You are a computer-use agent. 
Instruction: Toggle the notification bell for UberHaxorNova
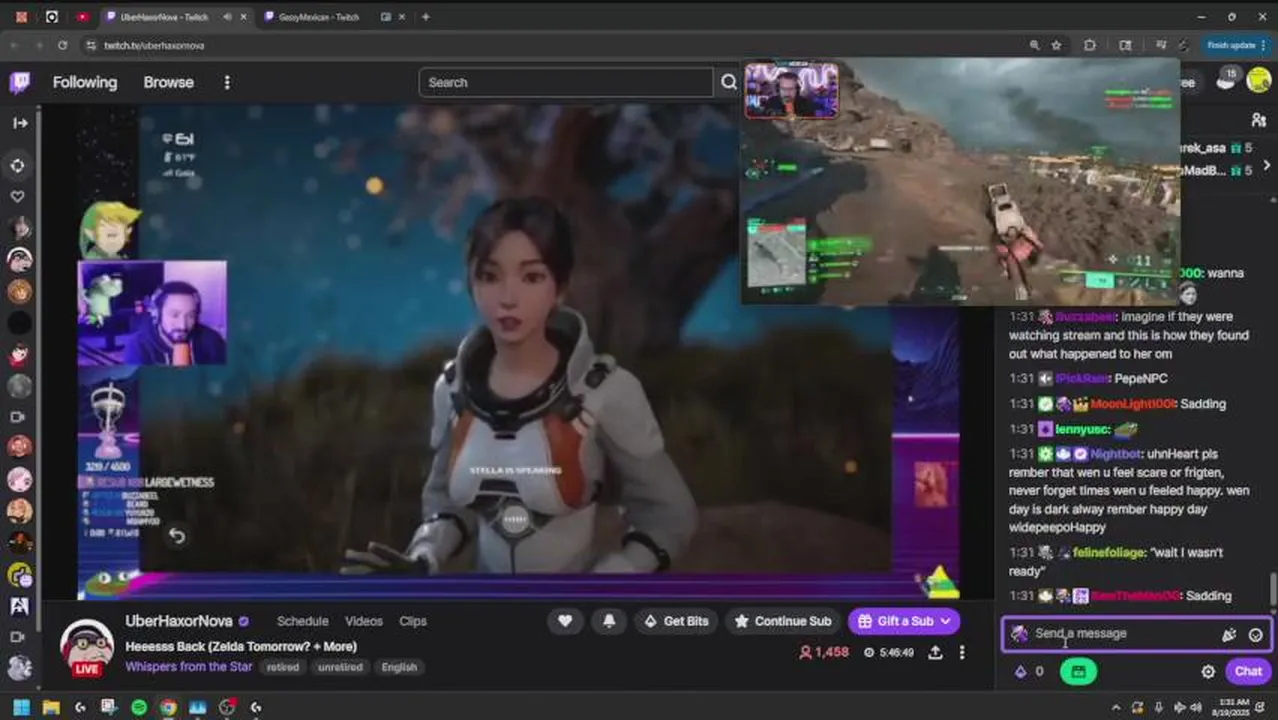click(609, 621)
